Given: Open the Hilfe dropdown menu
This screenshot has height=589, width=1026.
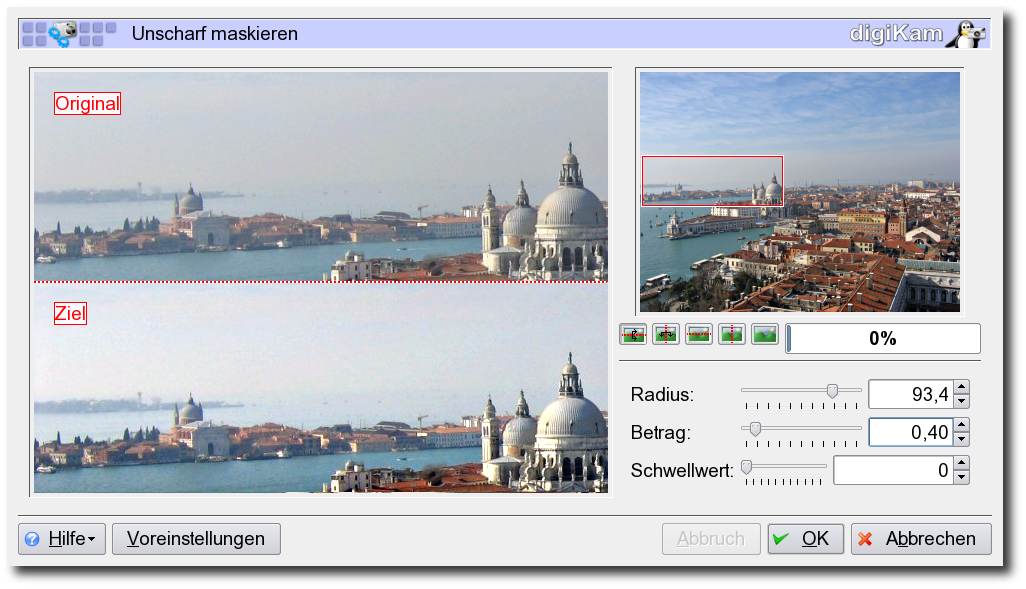Looking at the screenshot, I should click(62, 539).
